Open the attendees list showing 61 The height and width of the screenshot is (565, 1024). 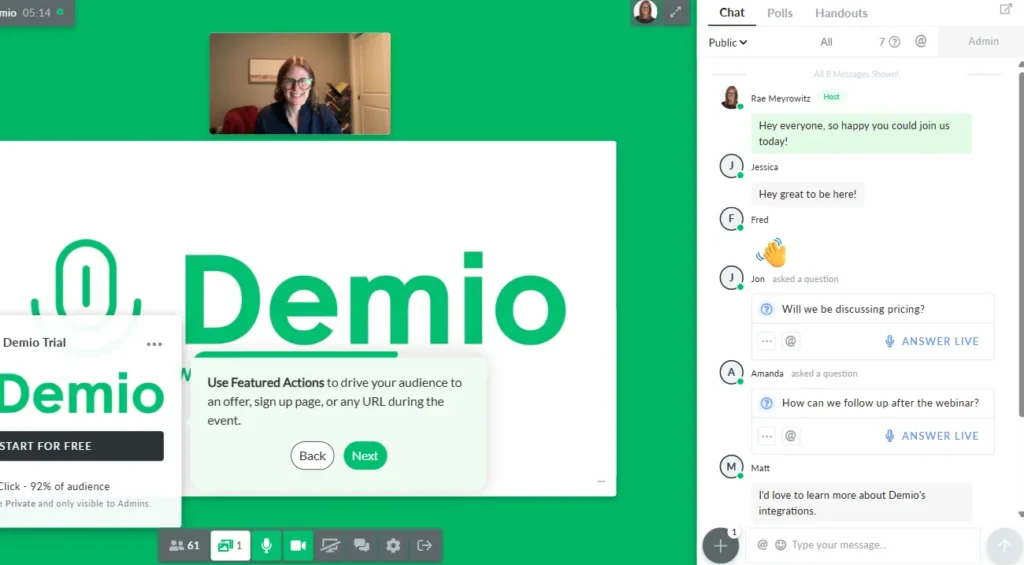point(184,545)
